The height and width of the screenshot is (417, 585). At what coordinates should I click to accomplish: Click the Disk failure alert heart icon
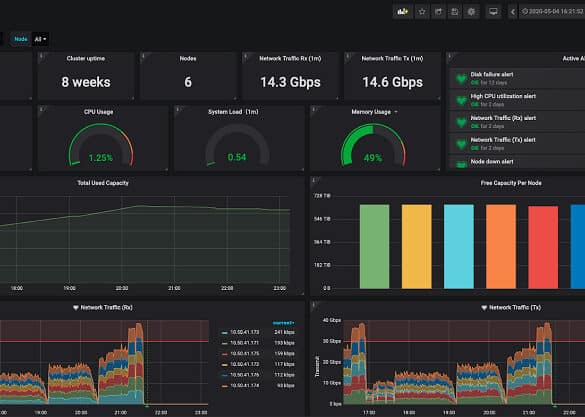(x=462, y=78)
